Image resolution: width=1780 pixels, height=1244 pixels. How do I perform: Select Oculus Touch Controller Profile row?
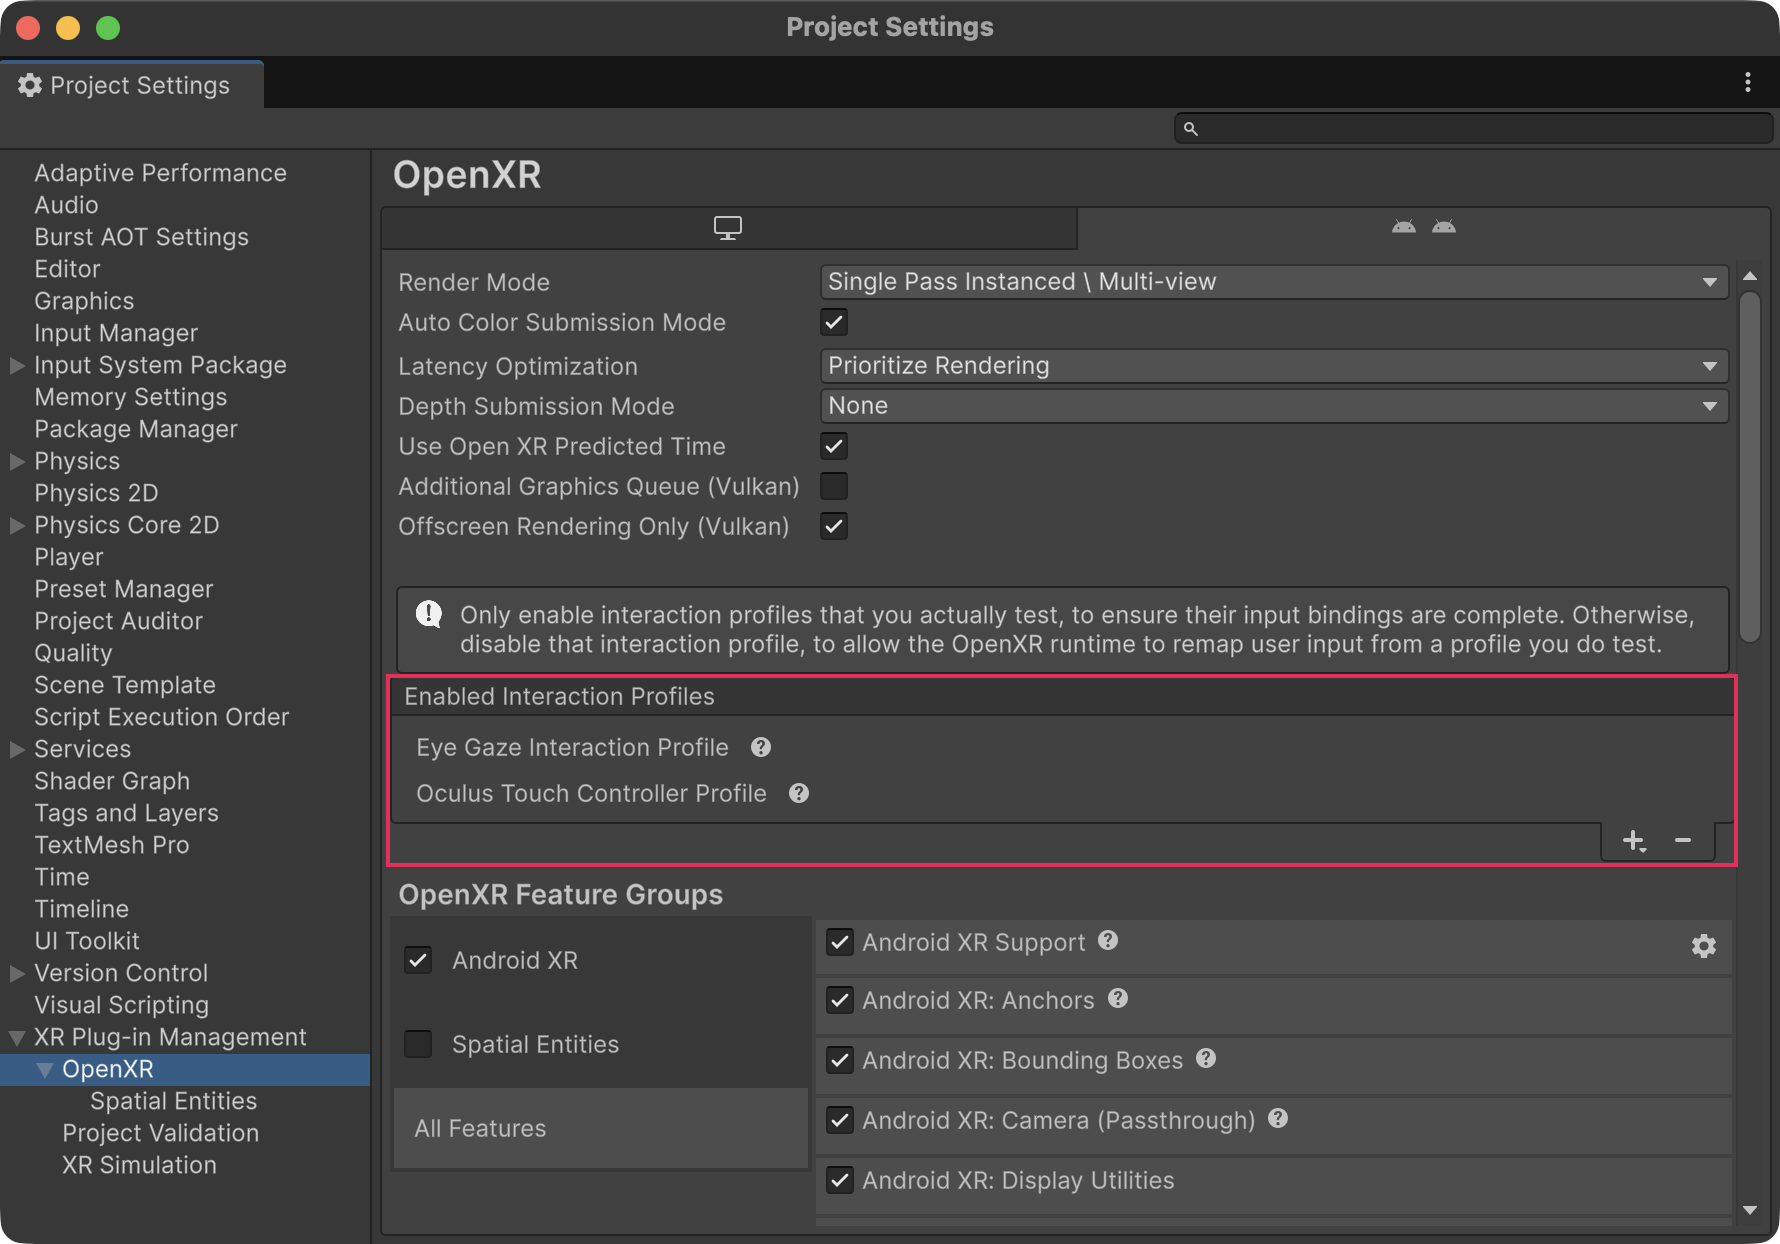tap(1062, 793)
